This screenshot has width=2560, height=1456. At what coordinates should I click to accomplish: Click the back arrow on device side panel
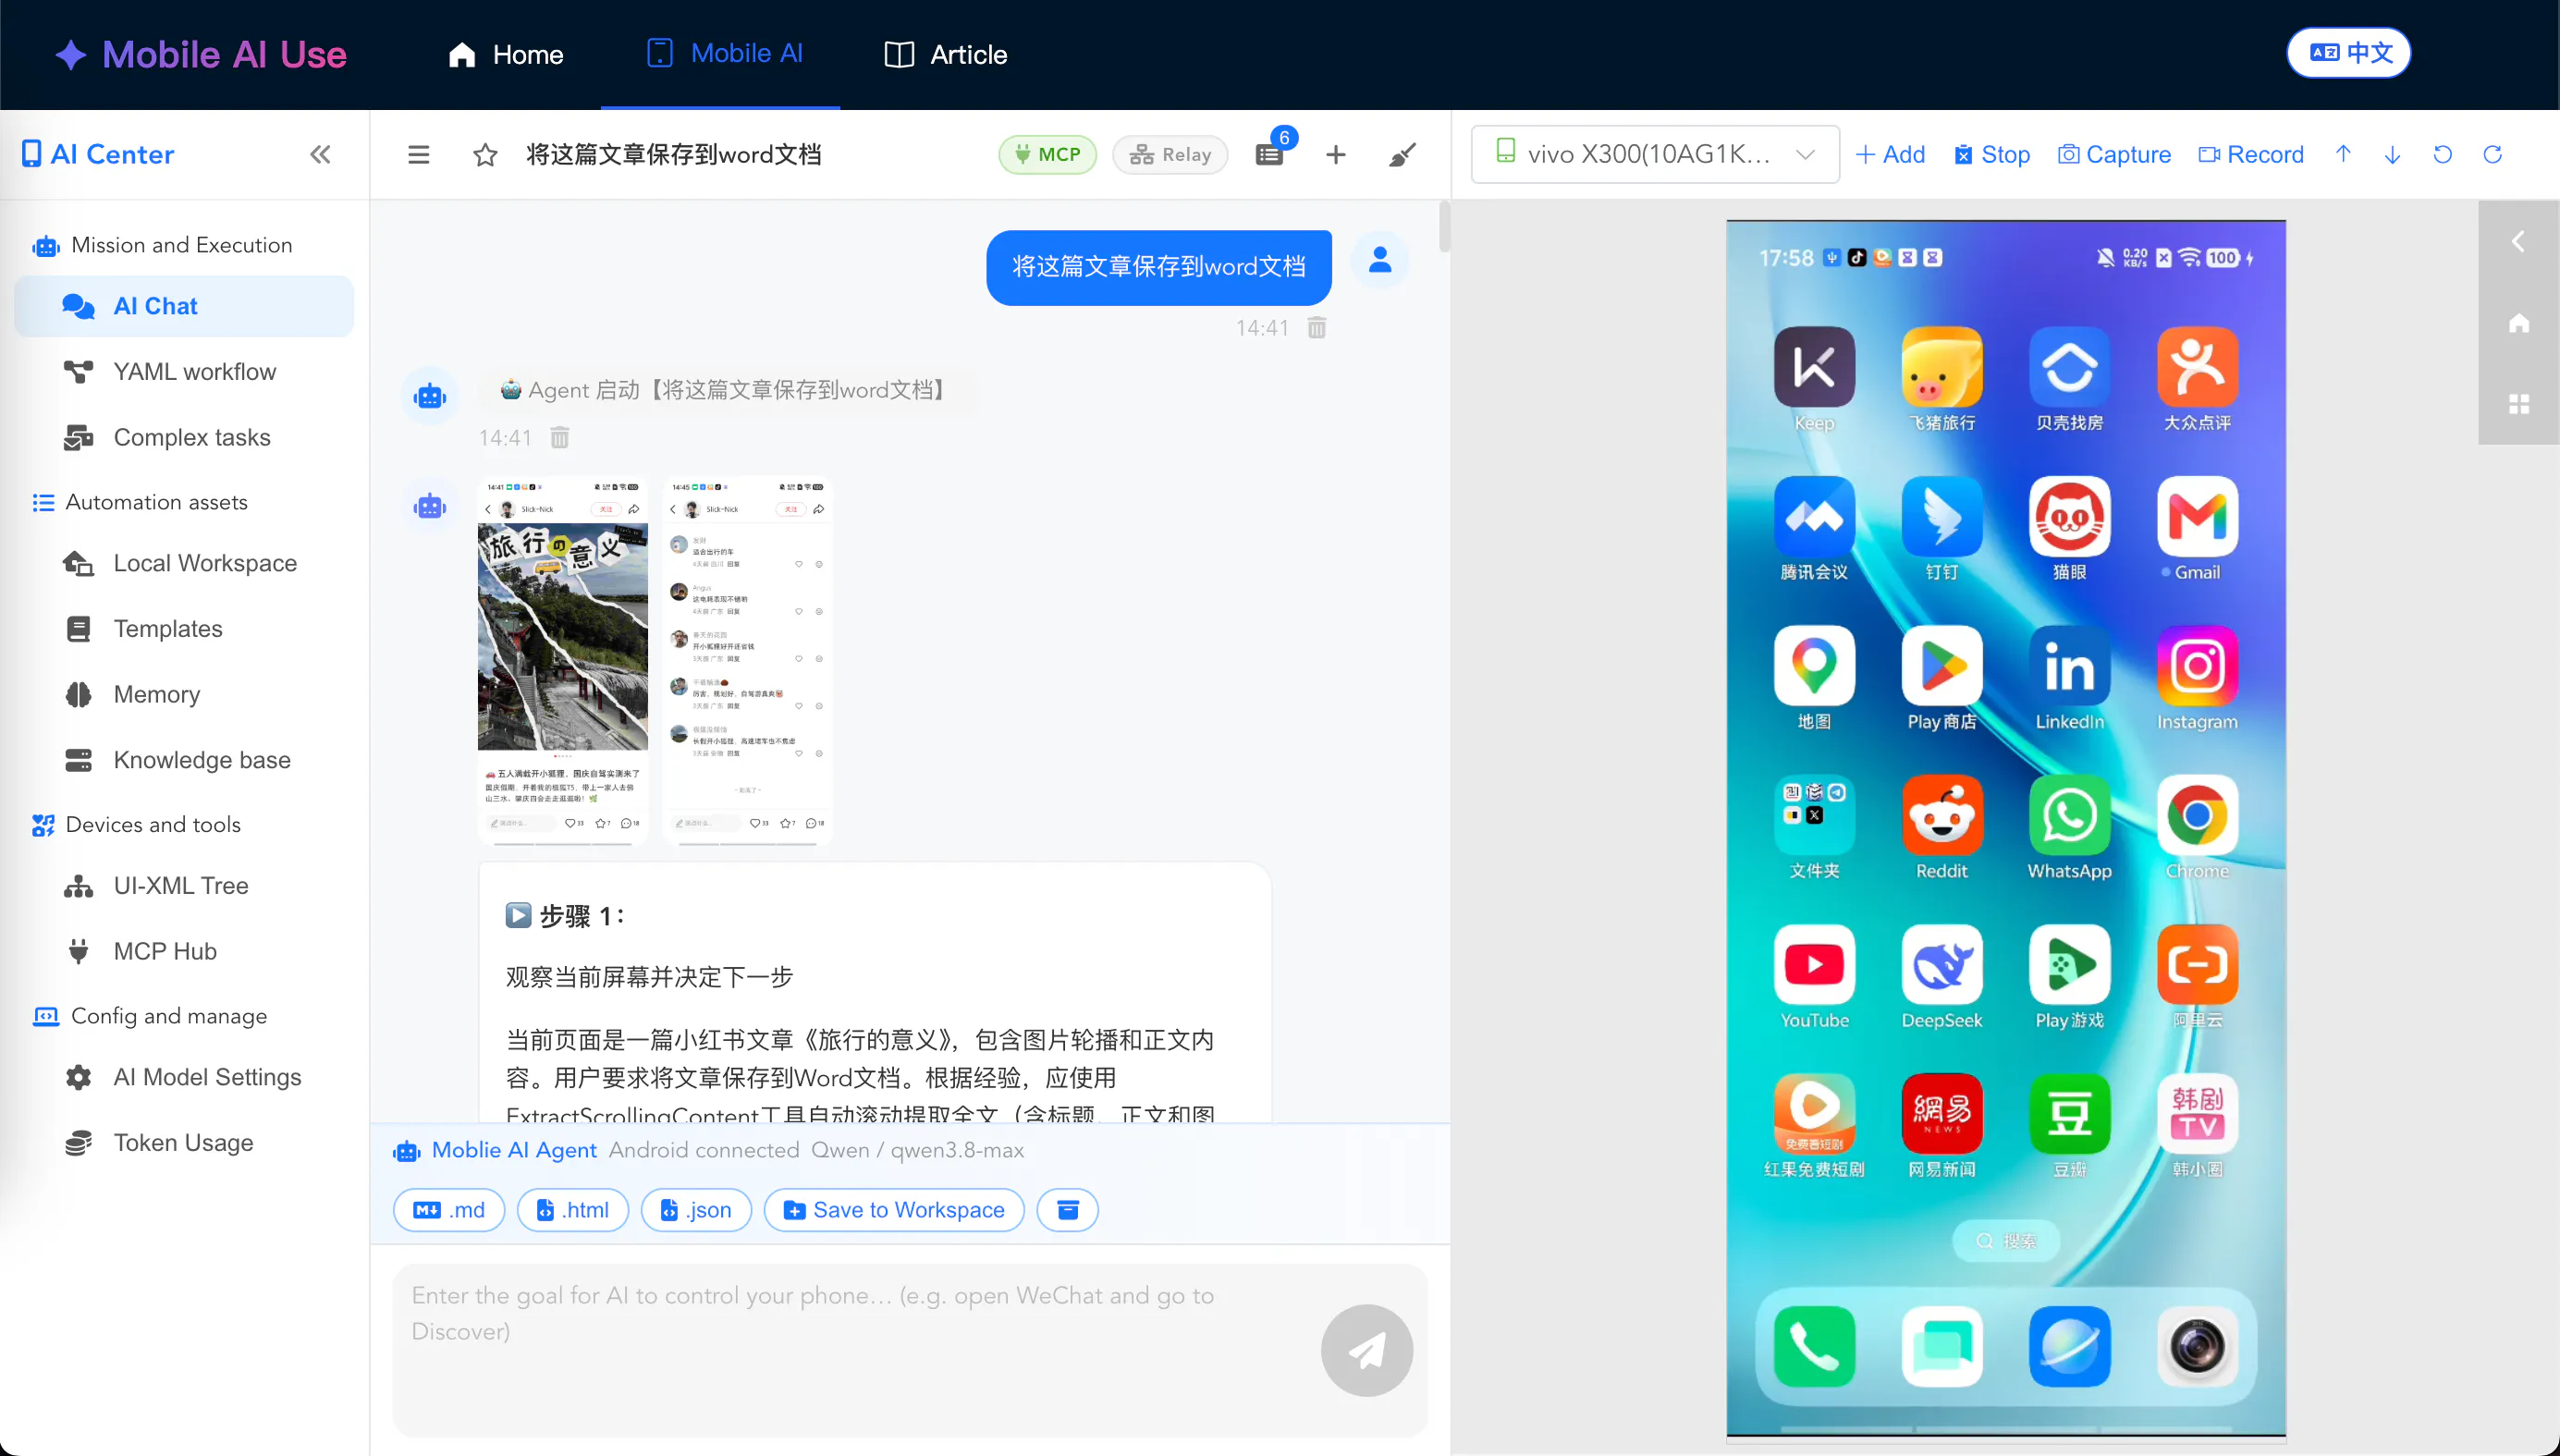point(2518,242)
